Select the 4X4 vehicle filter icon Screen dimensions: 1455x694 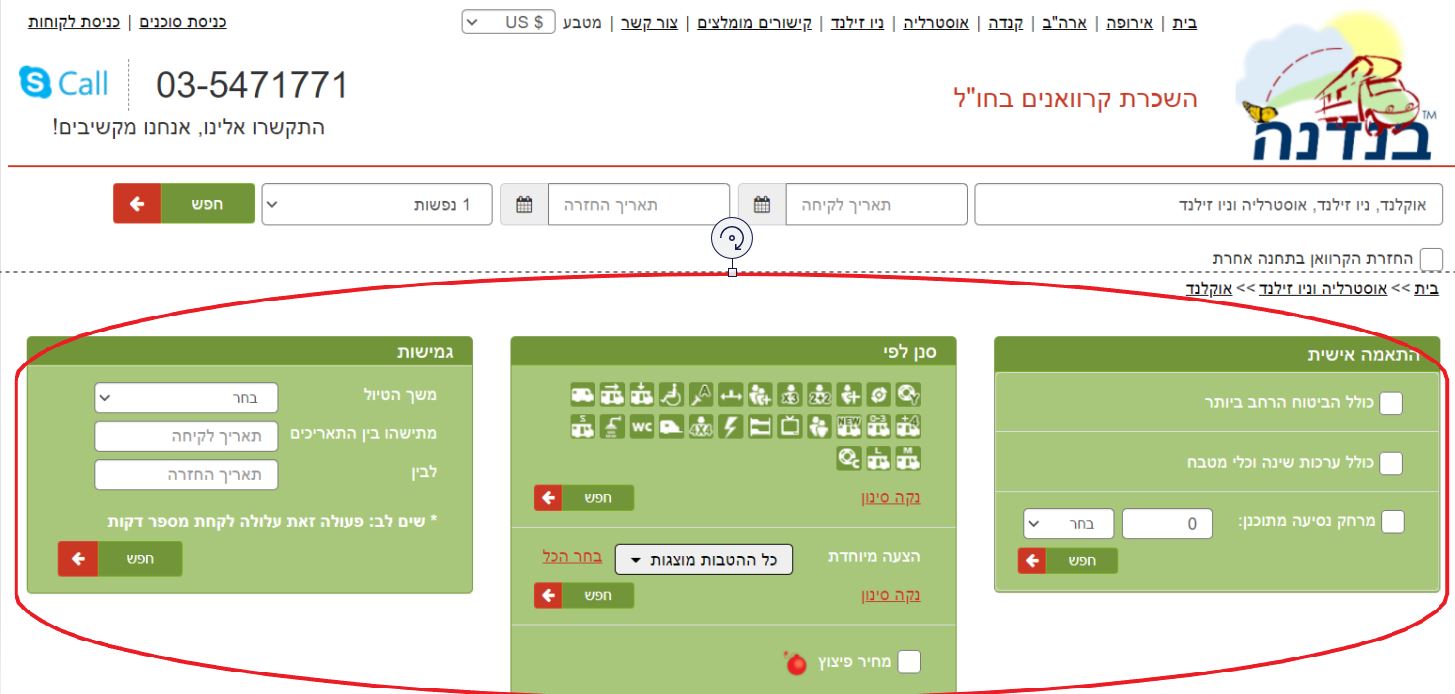pyautogui.click(x=701, y=426)
